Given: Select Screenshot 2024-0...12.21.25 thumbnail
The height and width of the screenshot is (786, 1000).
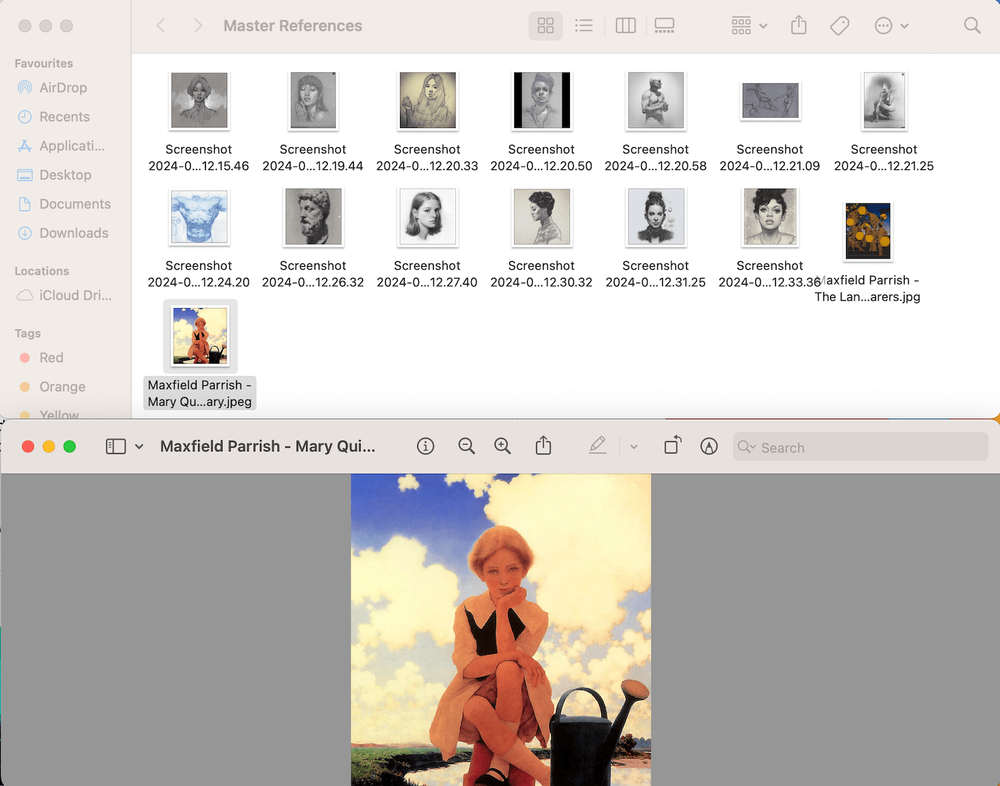Looking at the screenshot, I should [x=884, y=100].
